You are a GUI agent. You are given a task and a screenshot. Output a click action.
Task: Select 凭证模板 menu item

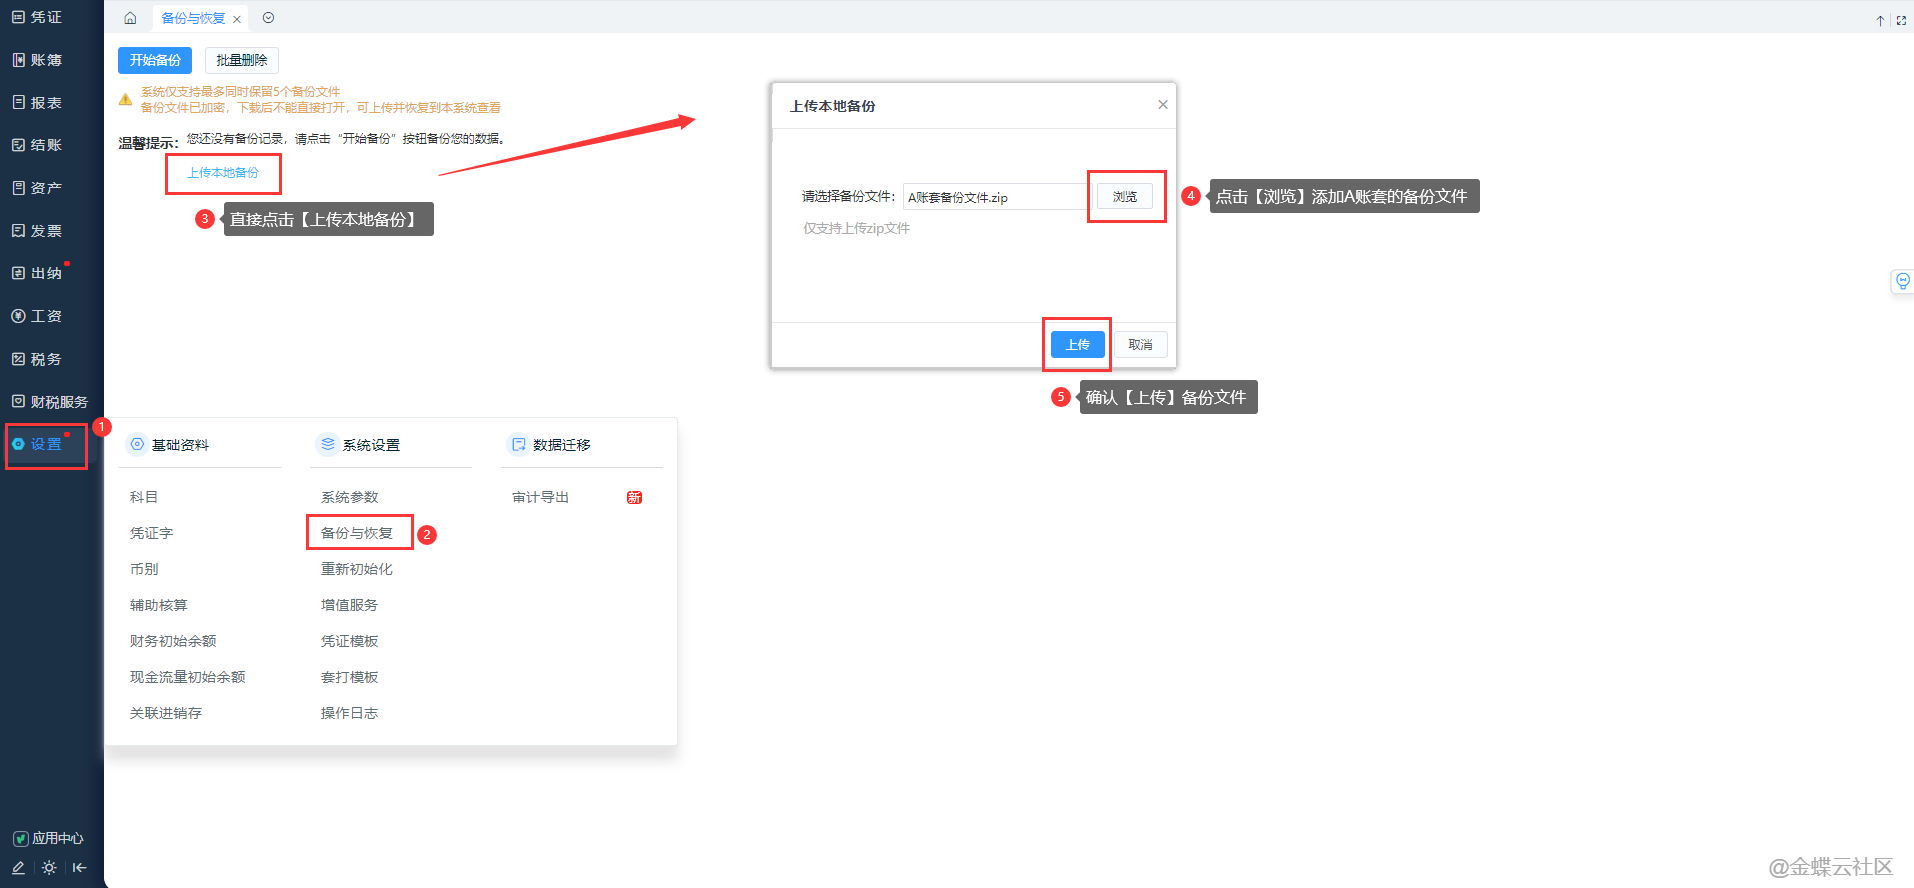point(349,641)
